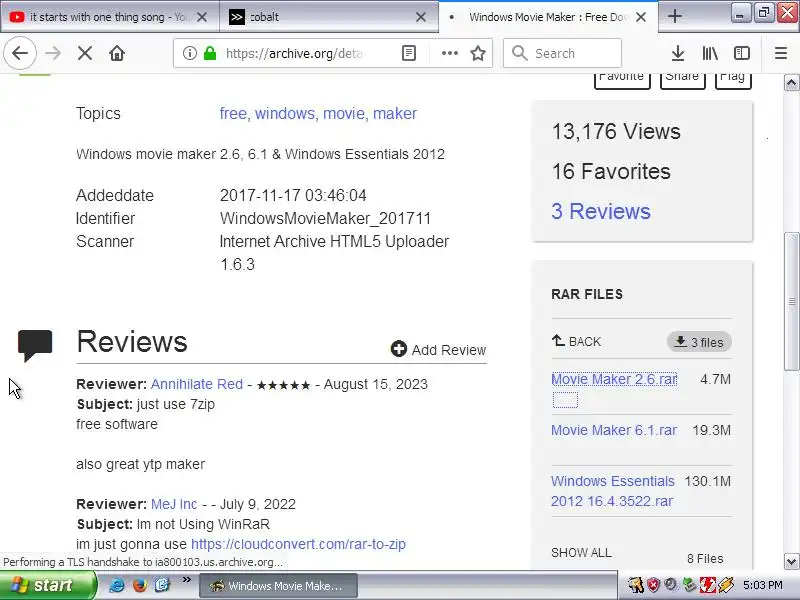This screenshot has height=600, width=800.
Task: Open site information (i) icon
Action: (x=189, y=53)
